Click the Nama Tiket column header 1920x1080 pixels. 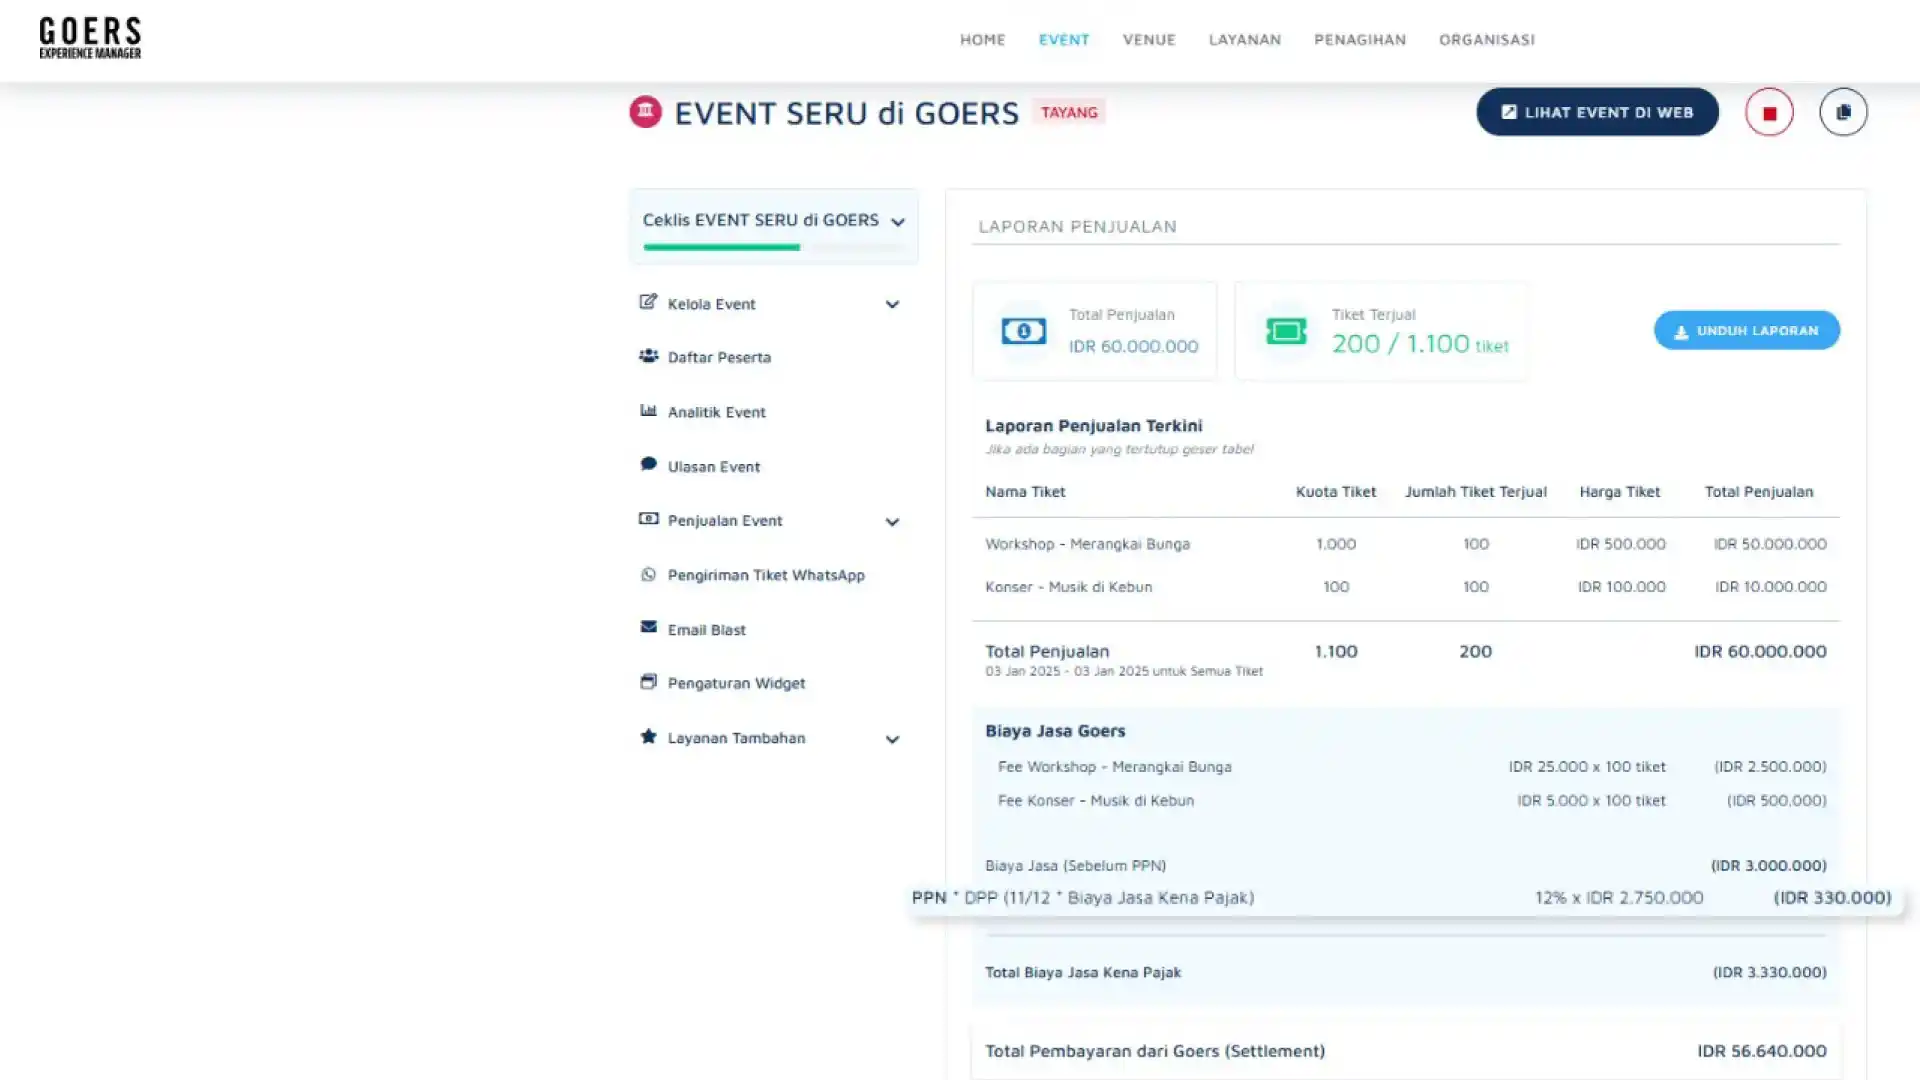[x=1024, y=491]
